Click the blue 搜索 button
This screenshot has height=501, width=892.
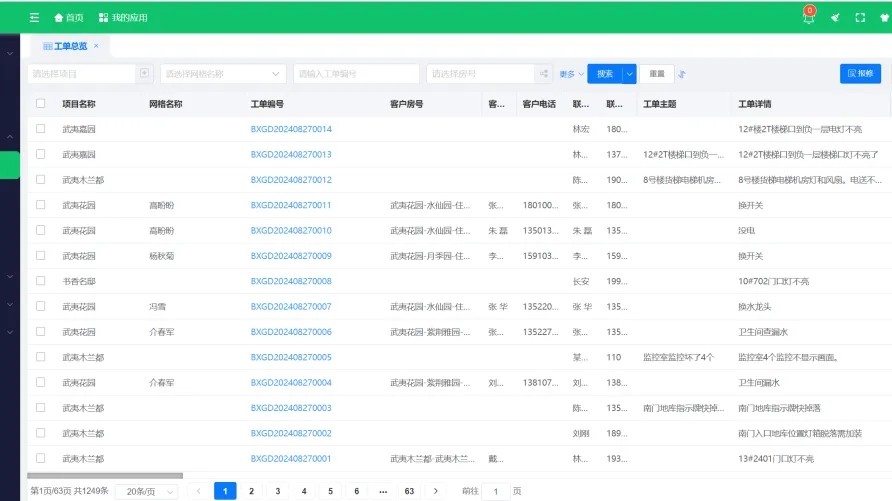[x=605, y=73]
